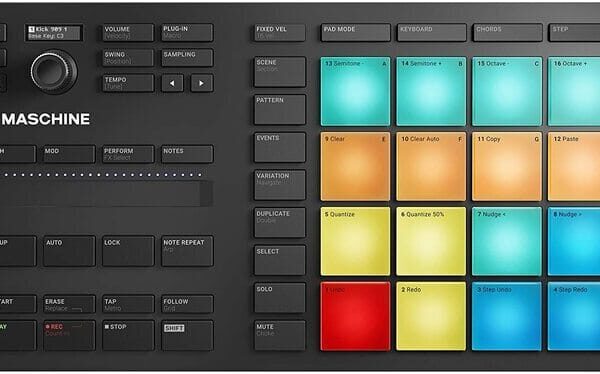
Task: Click the SELECT button
Action: (x=280, y=260)
